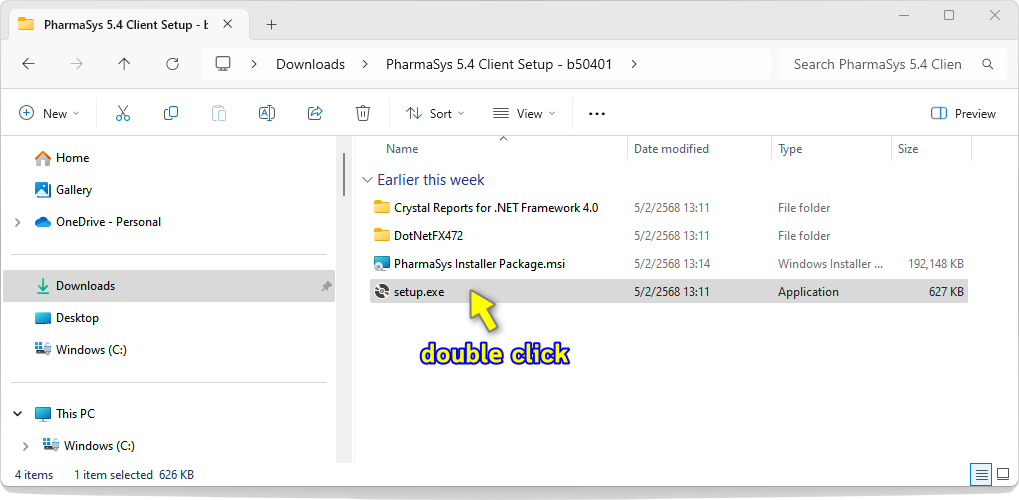Switch to details view icon in status bar

(981, 475)
